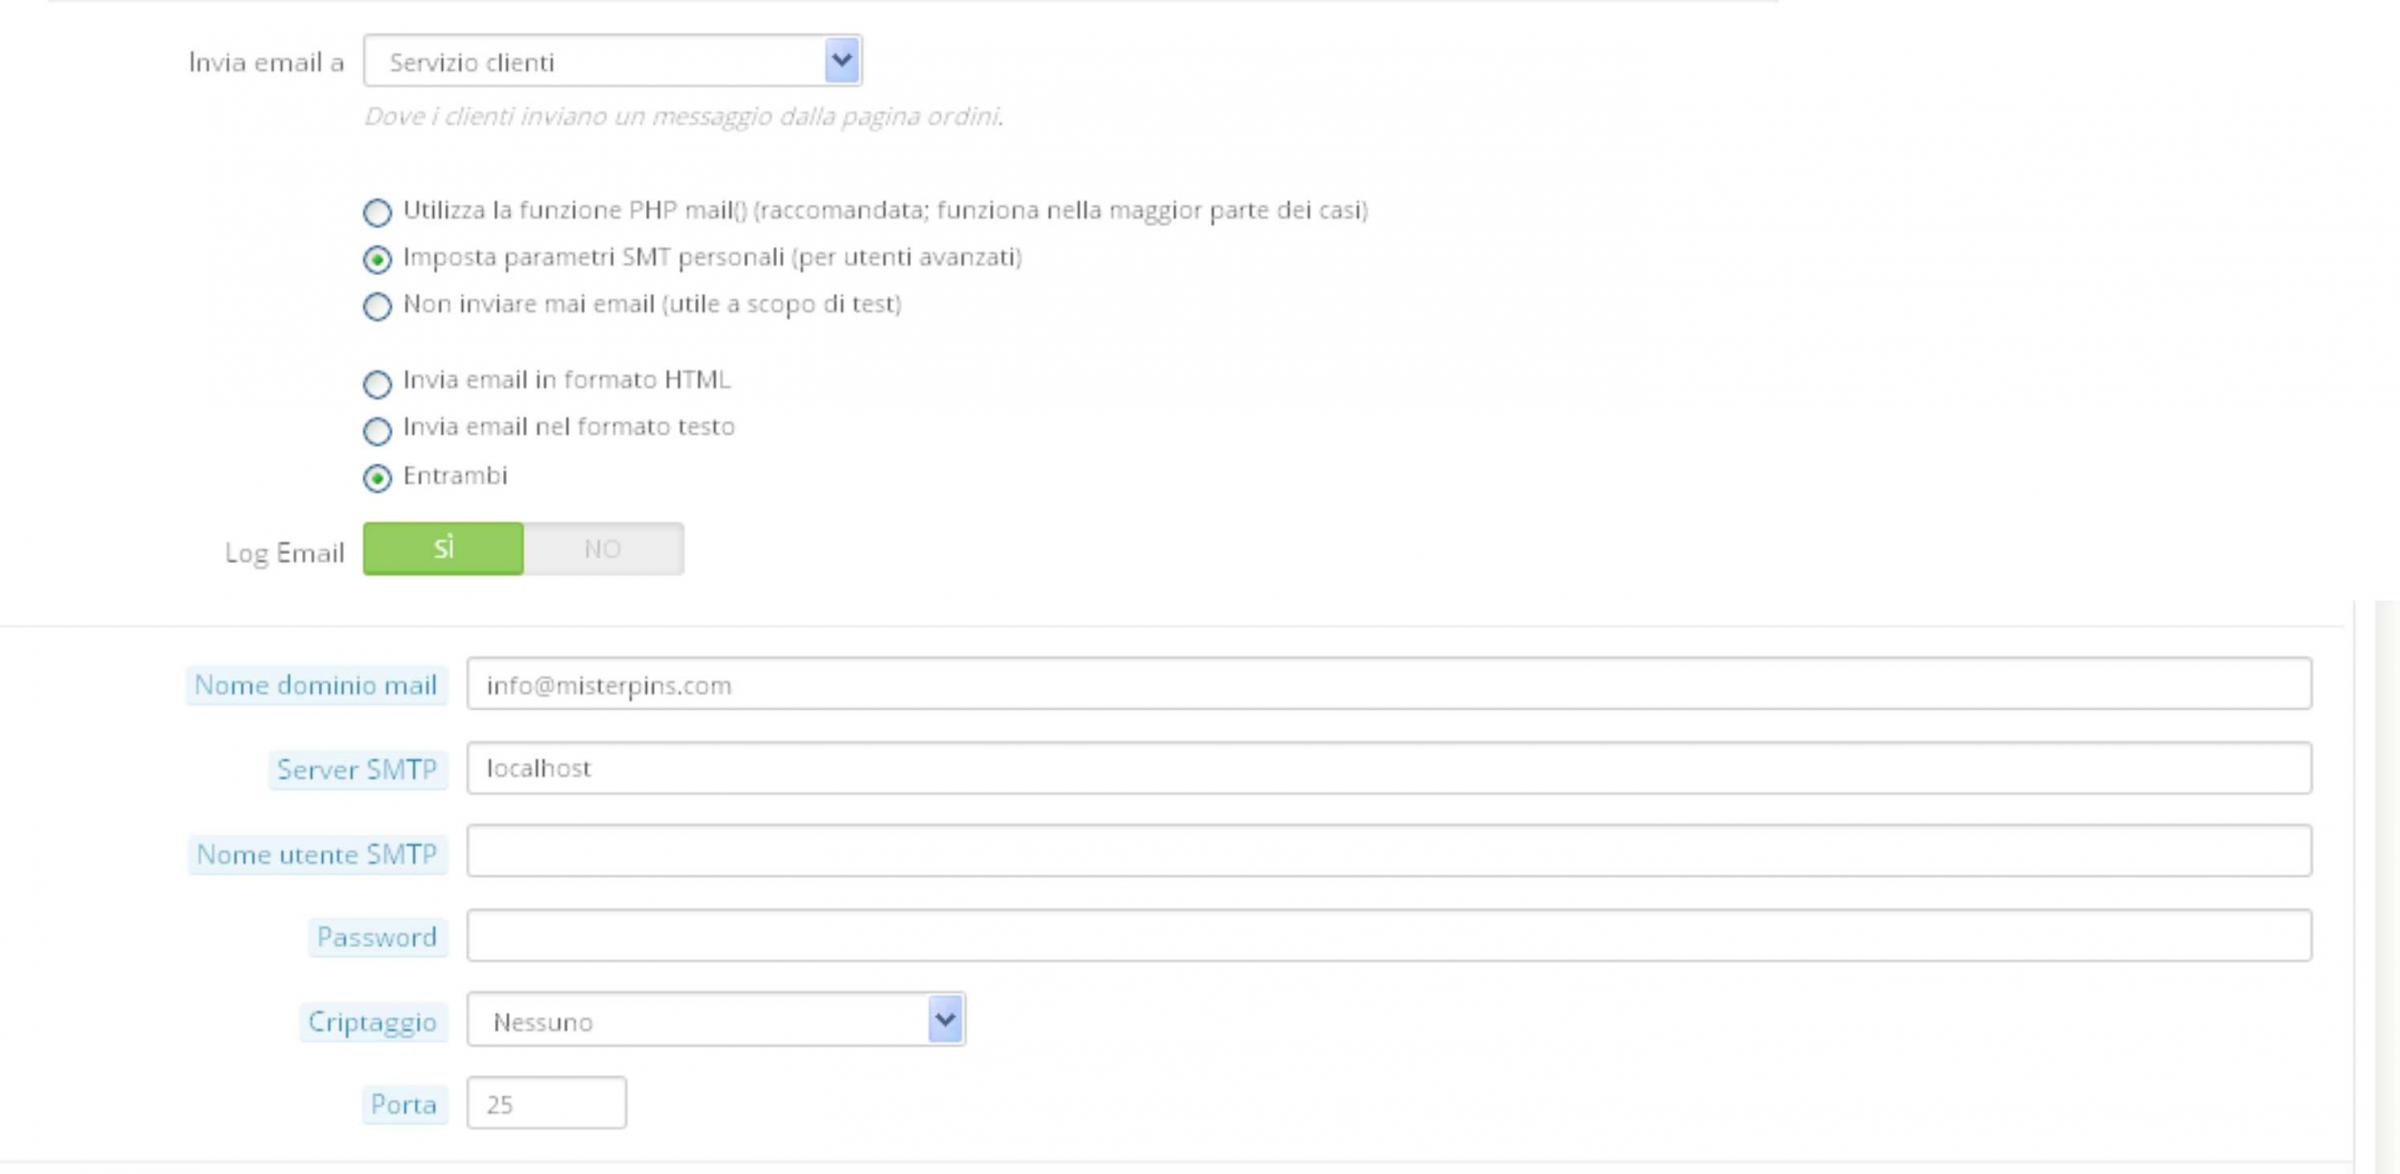Viewport: 2400px width, 1174px height.
Task: Click into the Password field
Action: tap(1388, 936)
